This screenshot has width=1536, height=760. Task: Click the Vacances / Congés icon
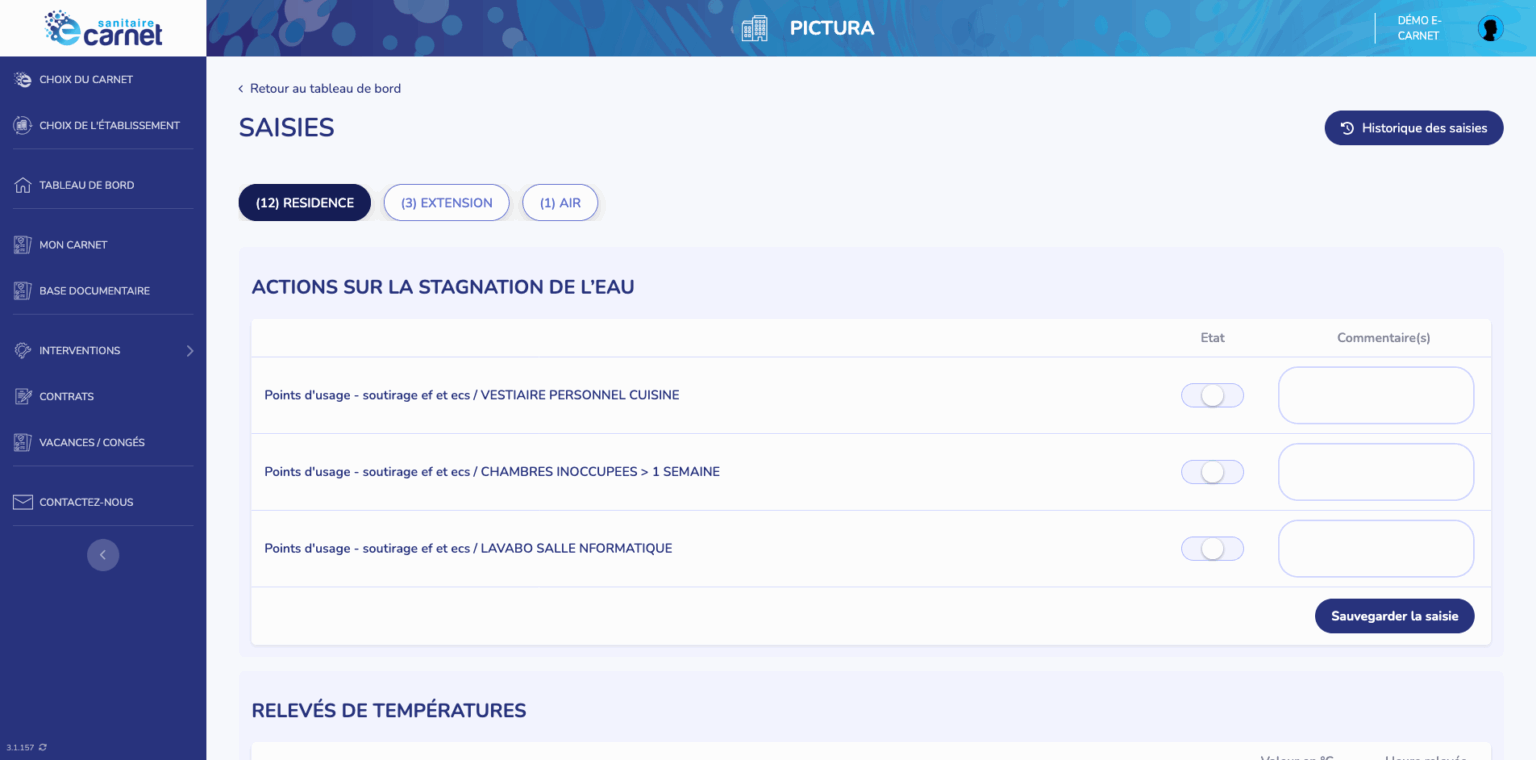[22, 443]
